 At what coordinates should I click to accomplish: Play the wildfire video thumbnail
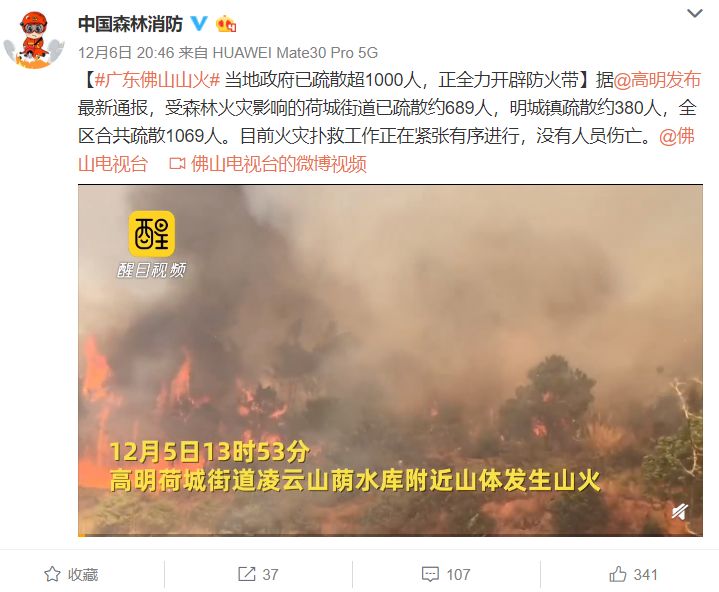coord(390,360)
